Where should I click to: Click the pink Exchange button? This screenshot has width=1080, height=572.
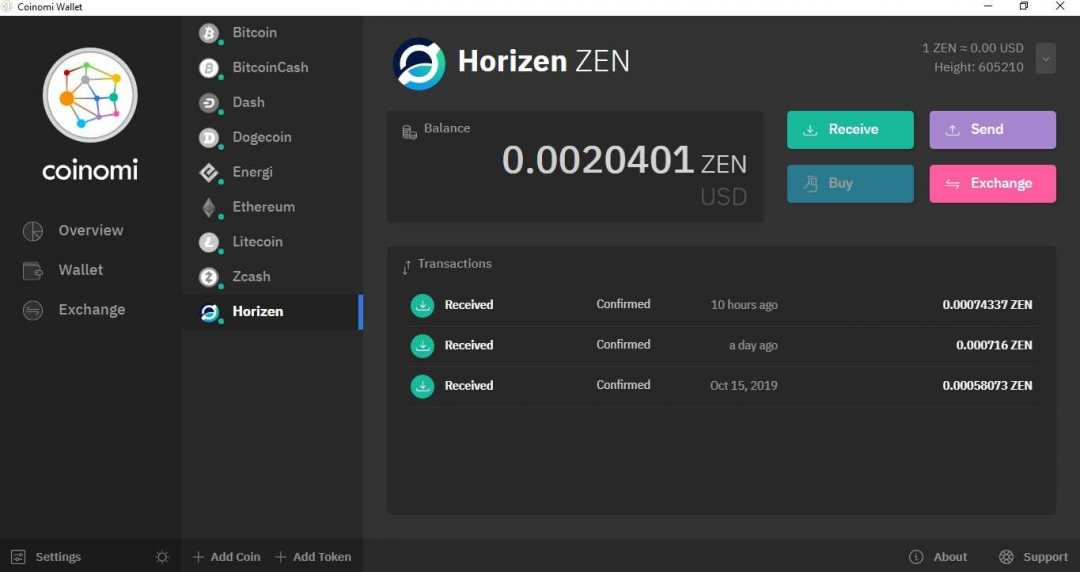point(992,184)
